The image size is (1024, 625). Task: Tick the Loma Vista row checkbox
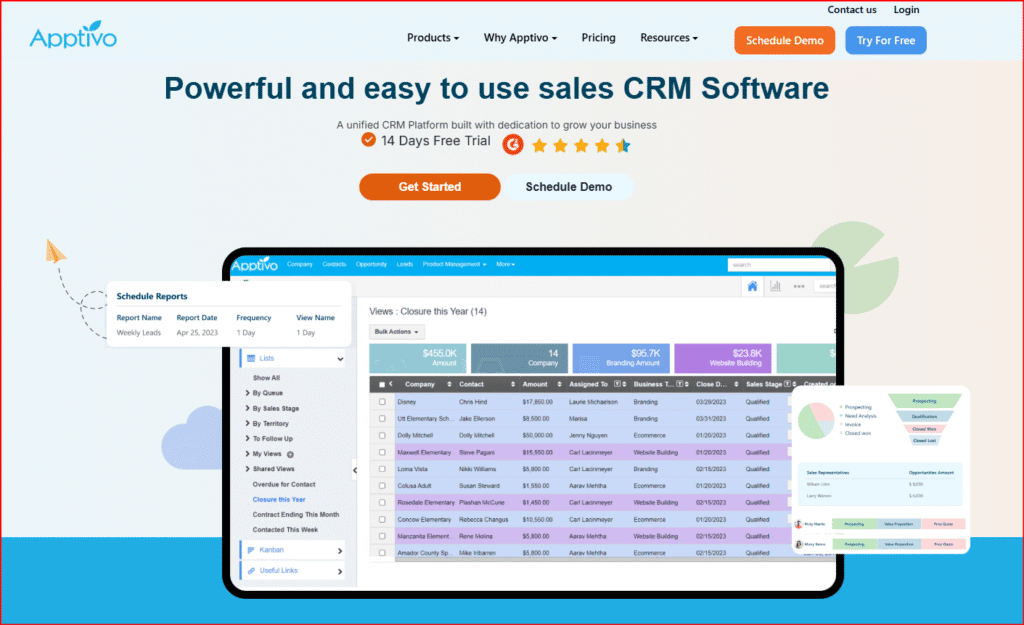382,469
